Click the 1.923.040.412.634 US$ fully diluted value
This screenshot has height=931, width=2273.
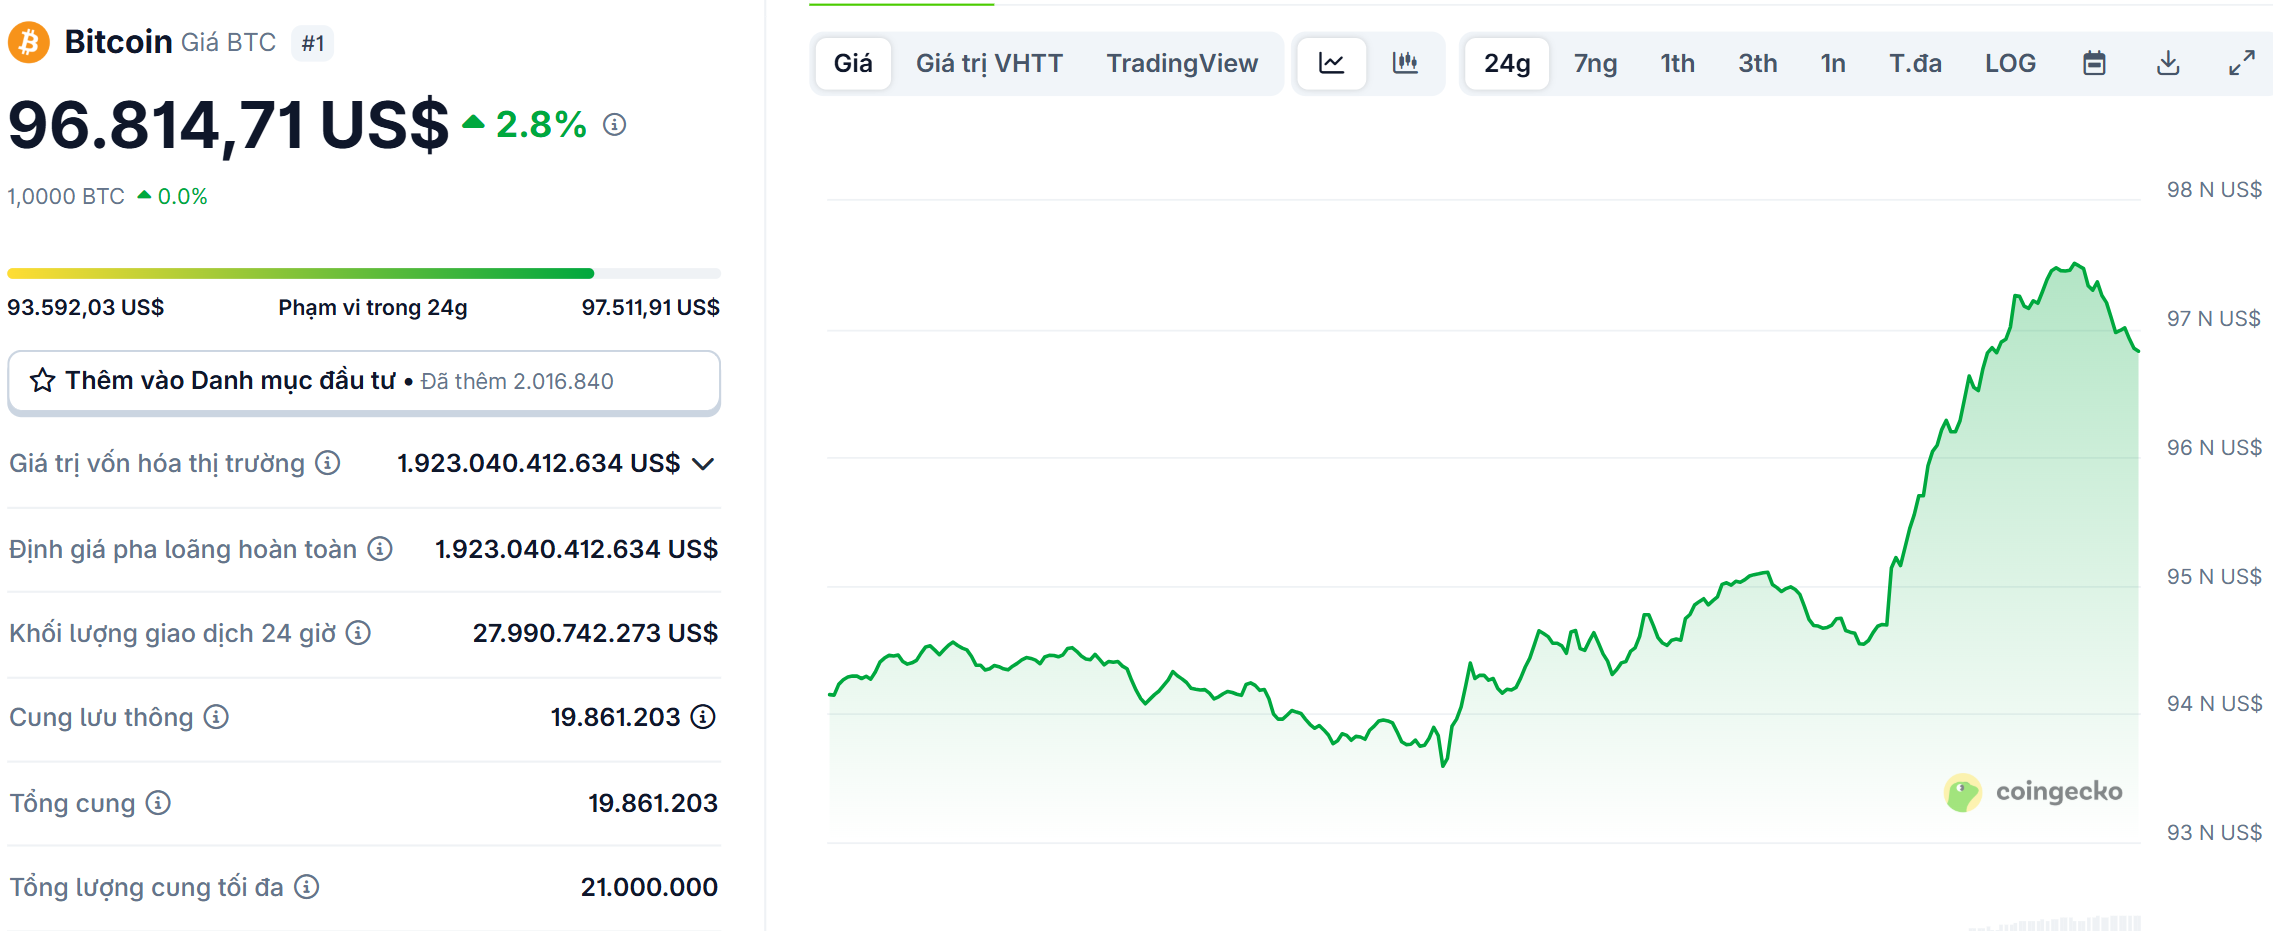576,549
